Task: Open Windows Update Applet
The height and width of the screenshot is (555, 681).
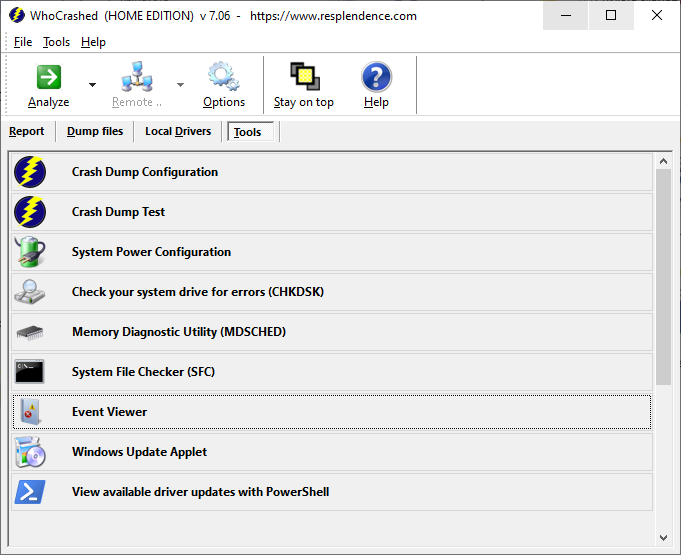Action: coord(332,452)
